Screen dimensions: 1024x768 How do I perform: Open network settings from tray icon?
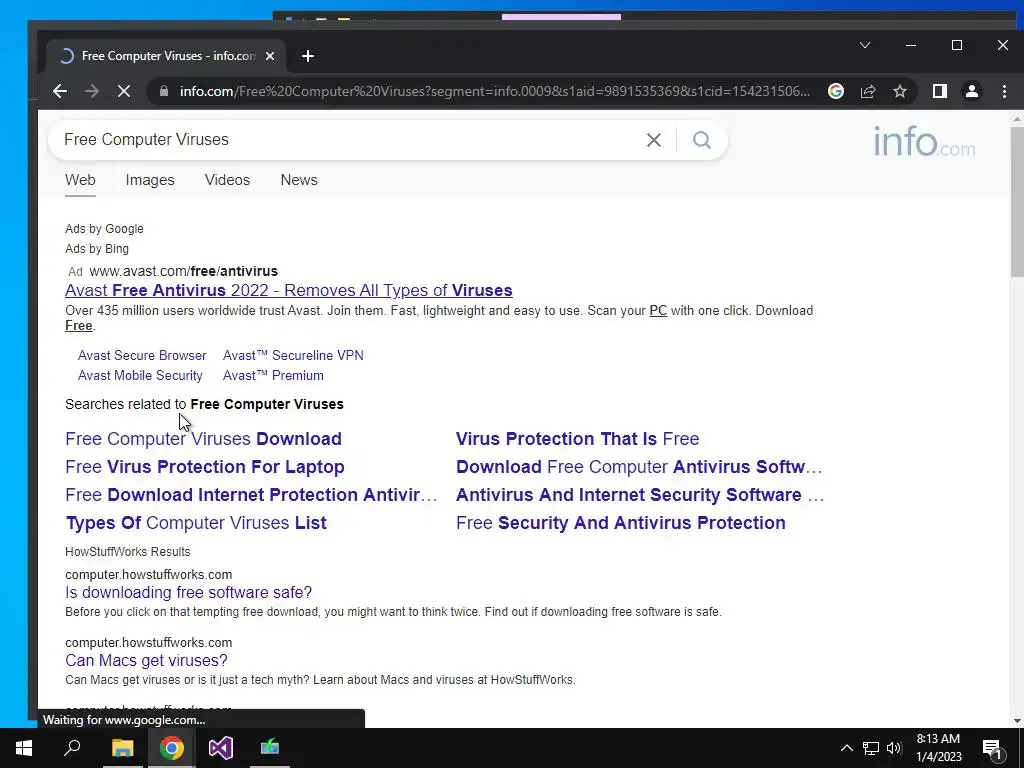(871, 748)
